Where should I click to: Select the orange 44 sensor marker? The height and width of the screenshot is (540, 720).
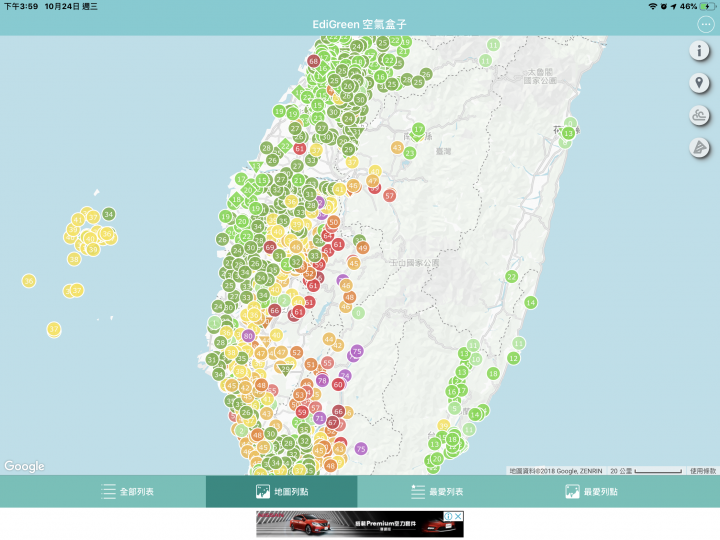click(x=329, y=339)
